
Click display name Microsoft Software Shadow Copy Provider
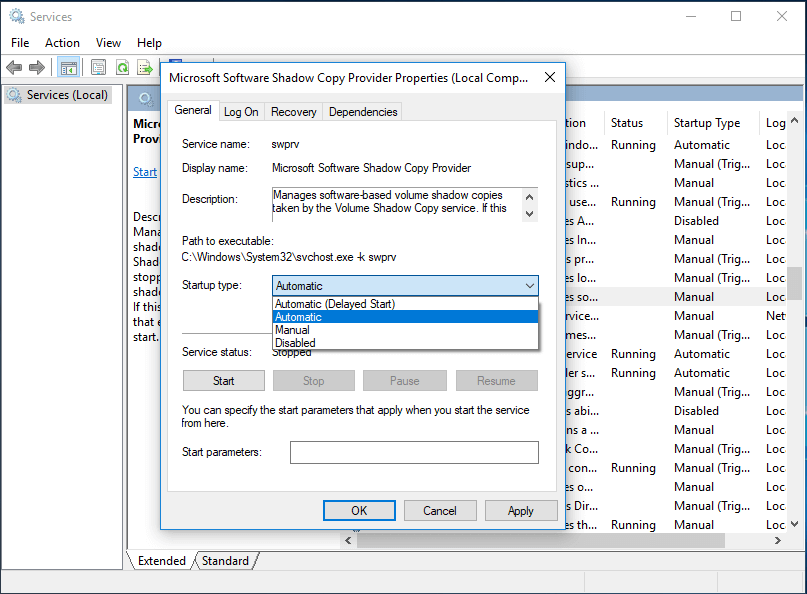click(x=371, y=168)
